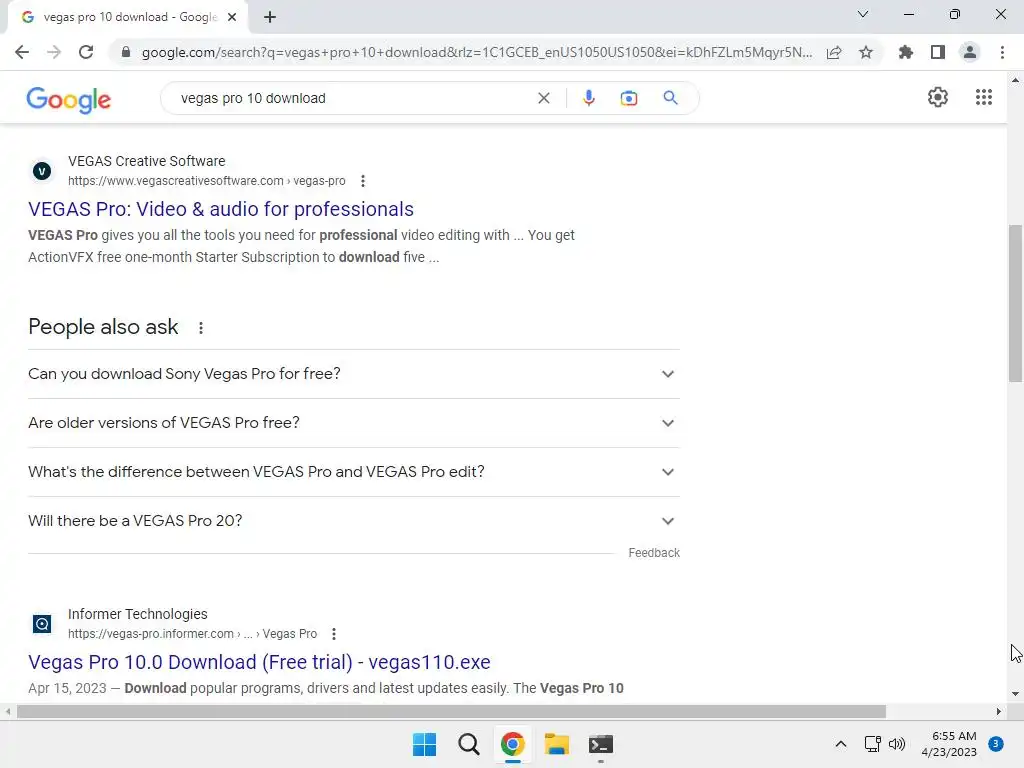Close the vegas pro 10 download tab

pyautogui.click(x=232, y=18)
